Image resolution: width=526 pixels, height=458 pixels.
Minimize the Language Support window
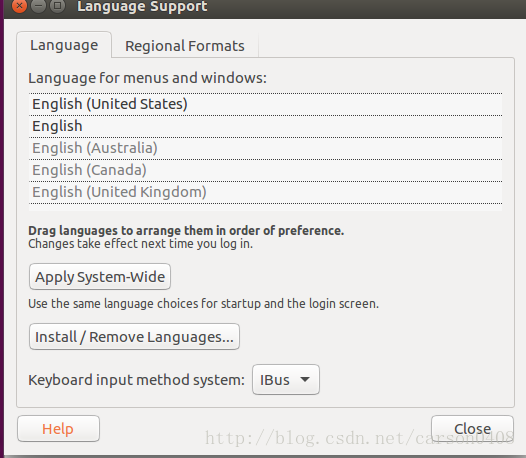coord(39,5)
